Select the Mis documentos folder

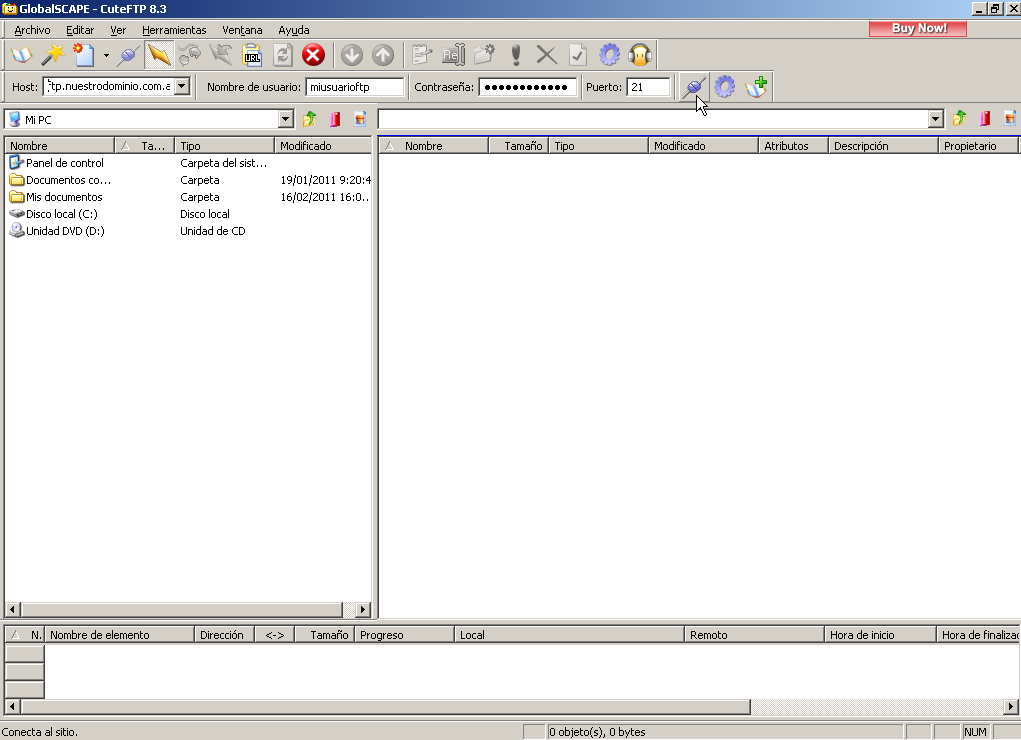click(56, 197)
